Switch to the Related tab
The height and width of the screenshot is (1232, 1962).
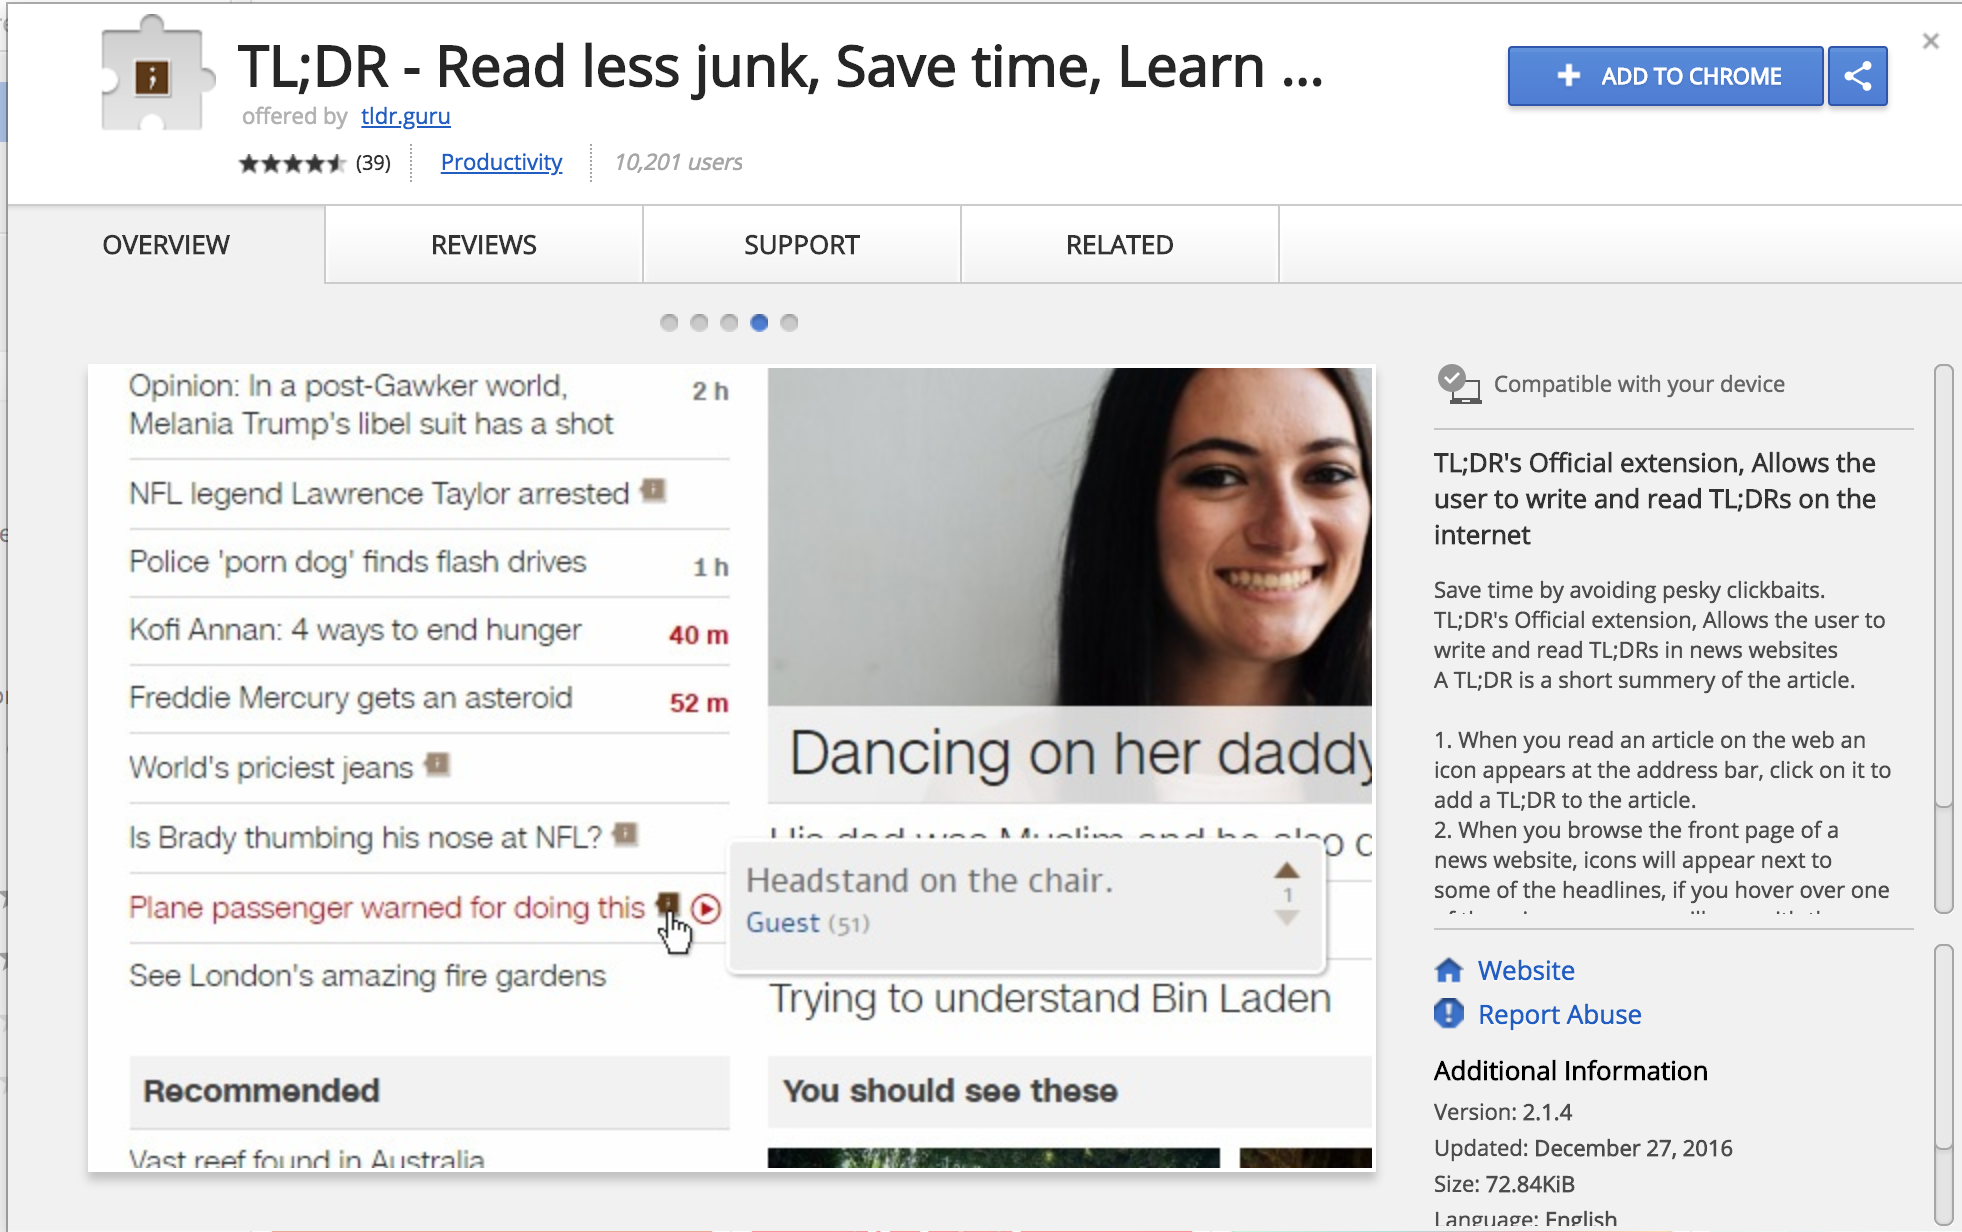point(1119,245)
